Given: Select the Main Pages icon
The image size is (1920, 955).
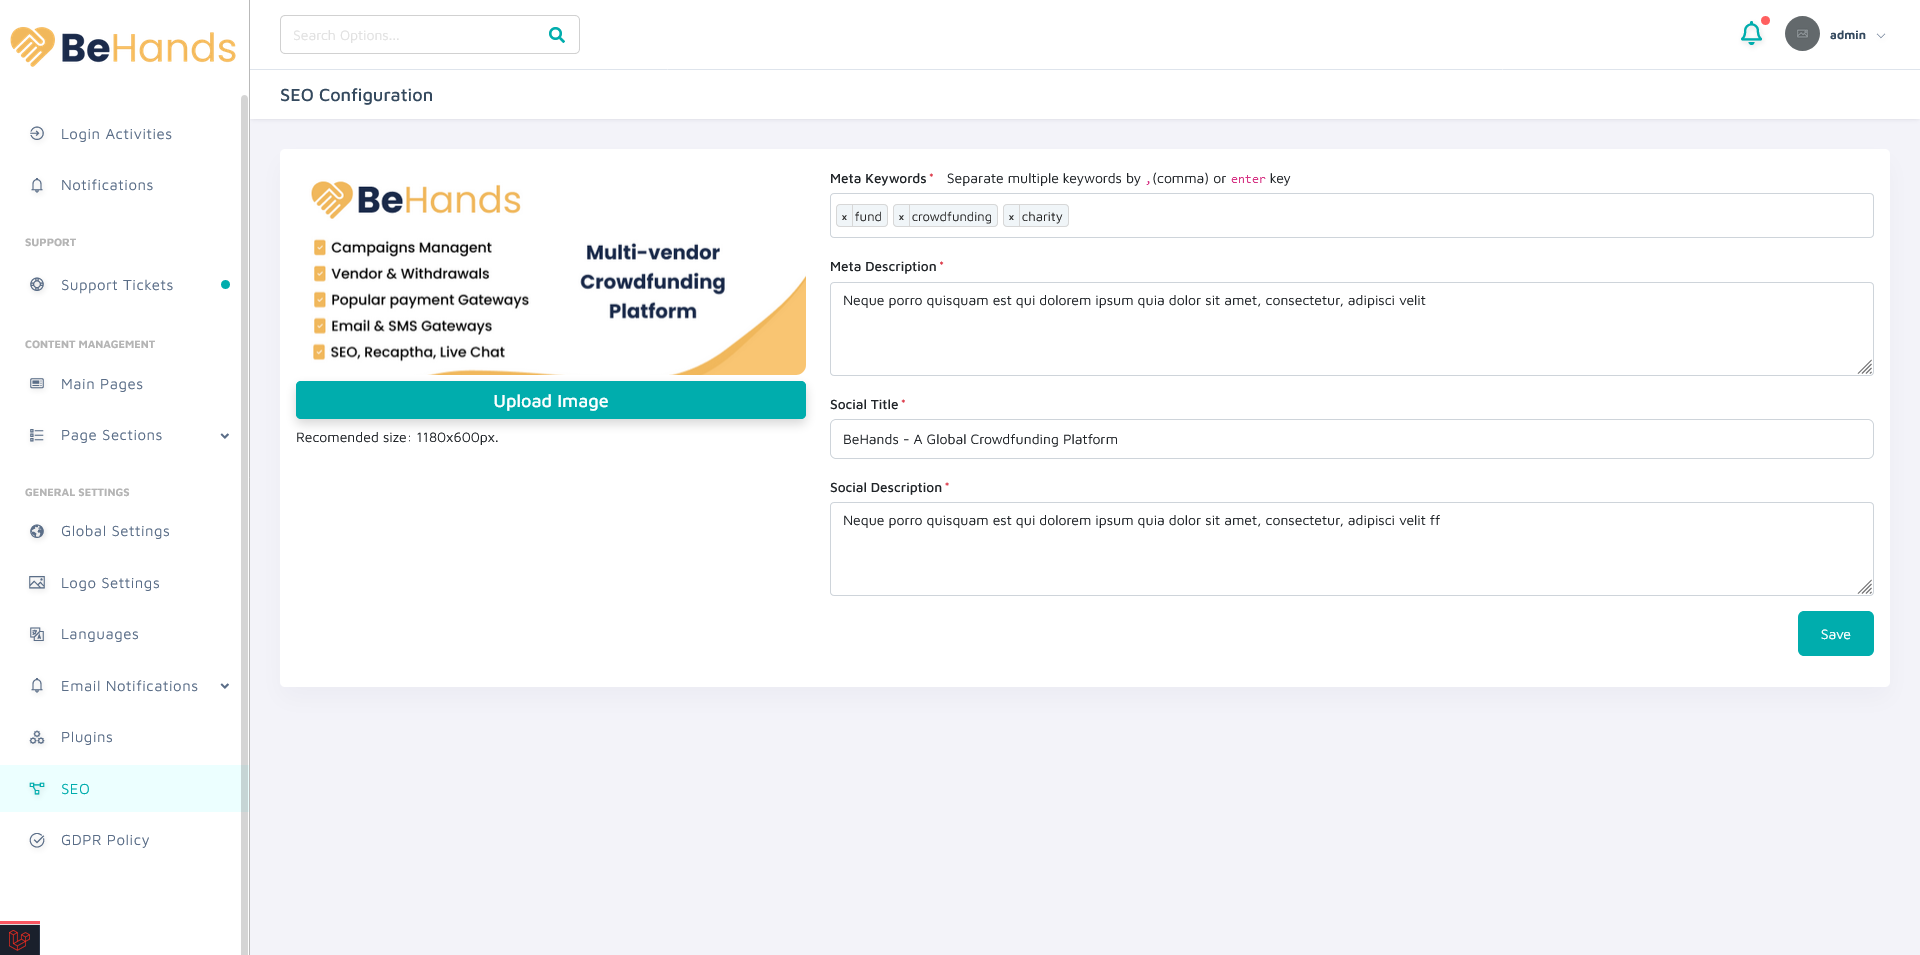Looking at the screenshot, I should (37, 383).
